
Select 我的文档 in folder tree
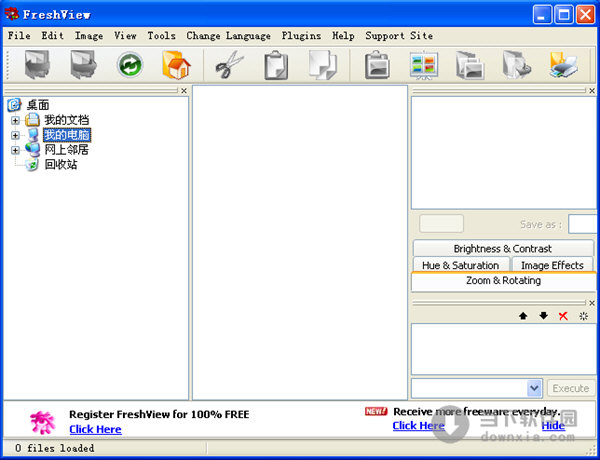click(x=67, y=120)
